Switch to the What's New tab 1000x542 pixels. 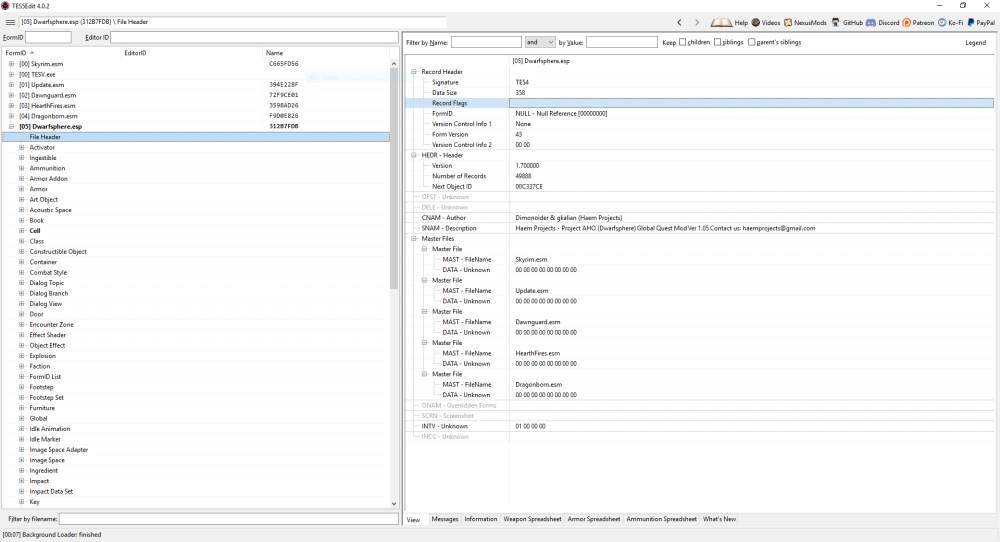(x=719, y=519)
